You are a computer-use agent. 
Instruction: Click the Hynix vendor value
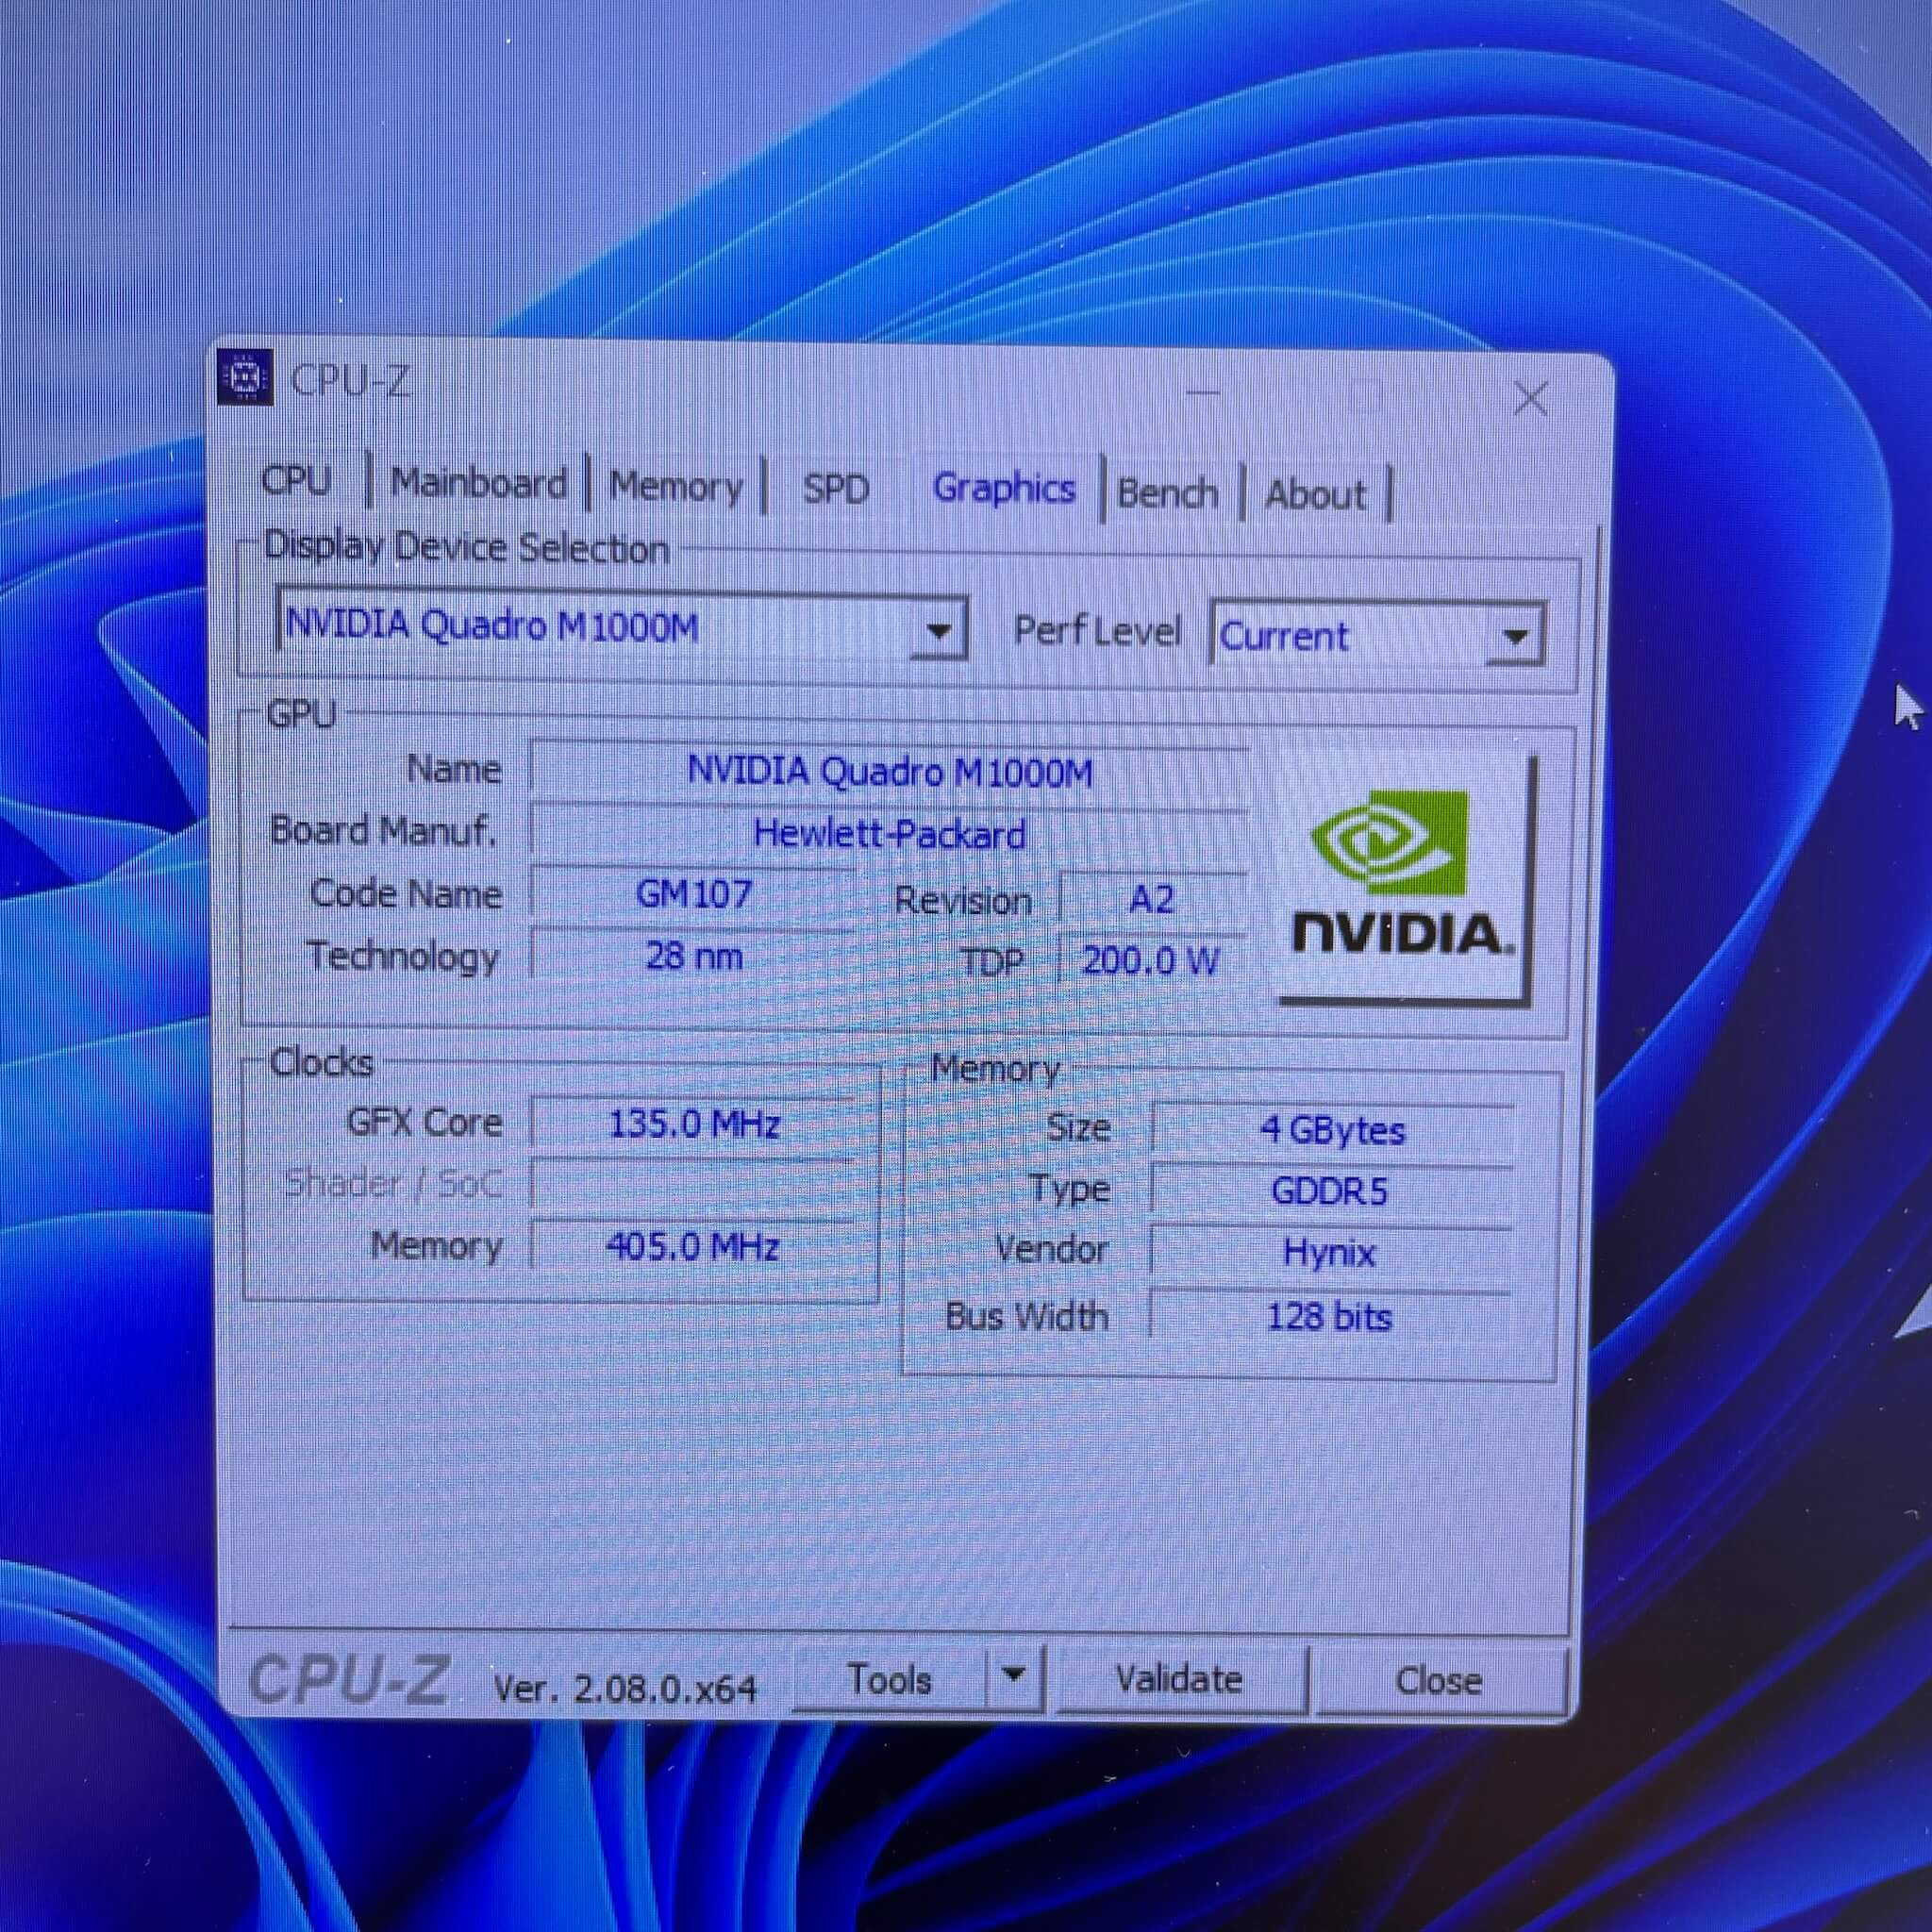tap(1330, 1253)
